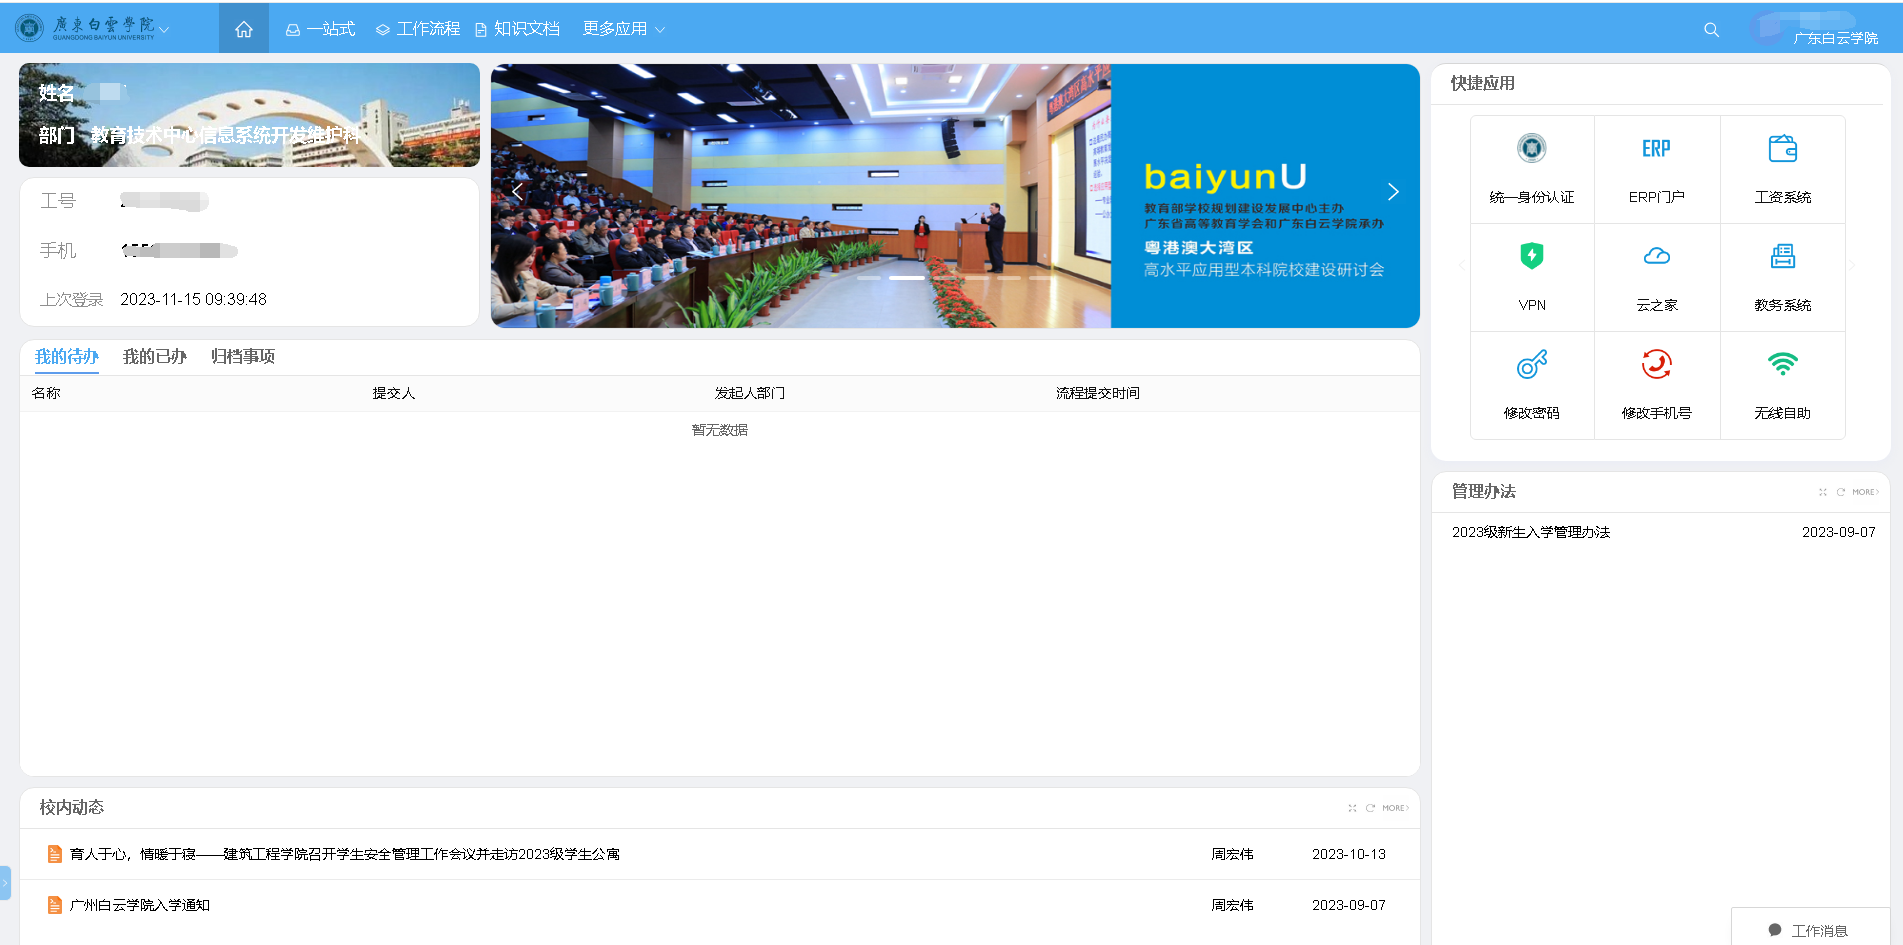
Task: Expand the 更多应用 dropdown menu
Action: tap(623, 30)
